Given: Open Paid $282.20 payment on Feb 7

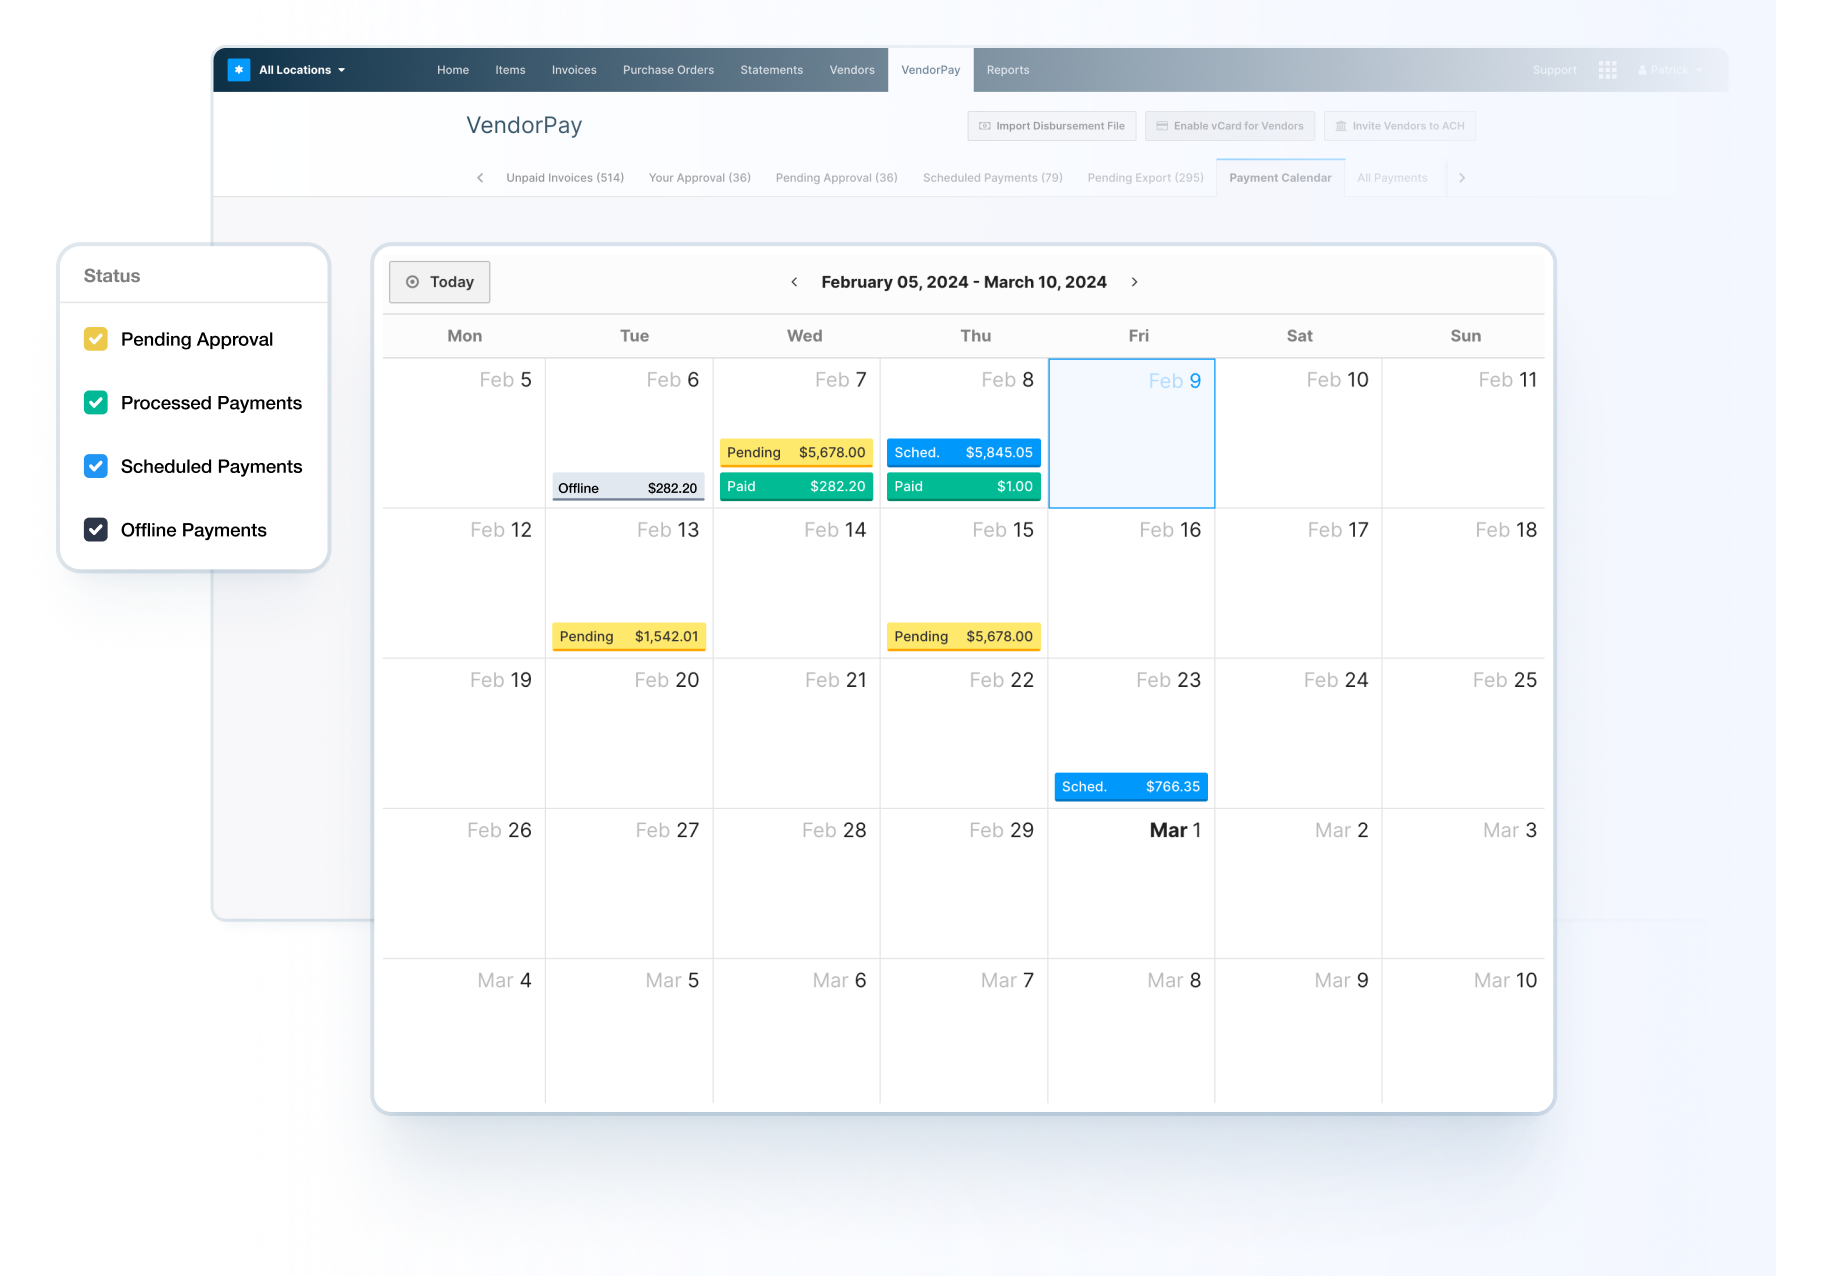Looking at the screenshot, I should pyautogui.click(x=796, y=487).
